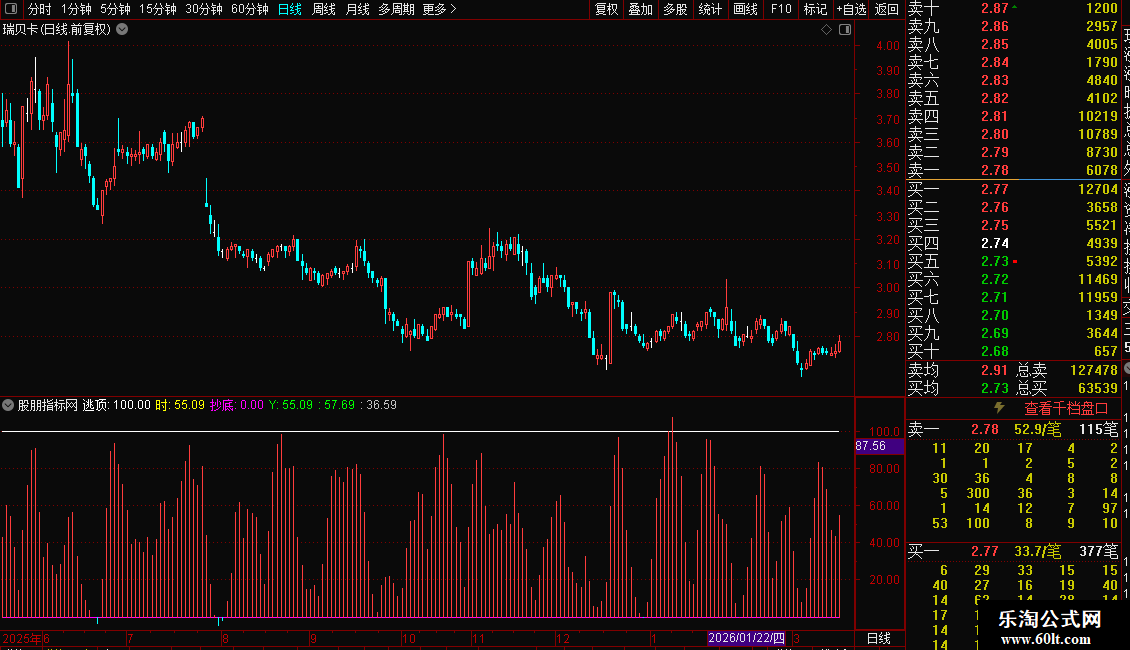
Task: Click the 87.56 indicator value label
Action: (x=878, y=446)
